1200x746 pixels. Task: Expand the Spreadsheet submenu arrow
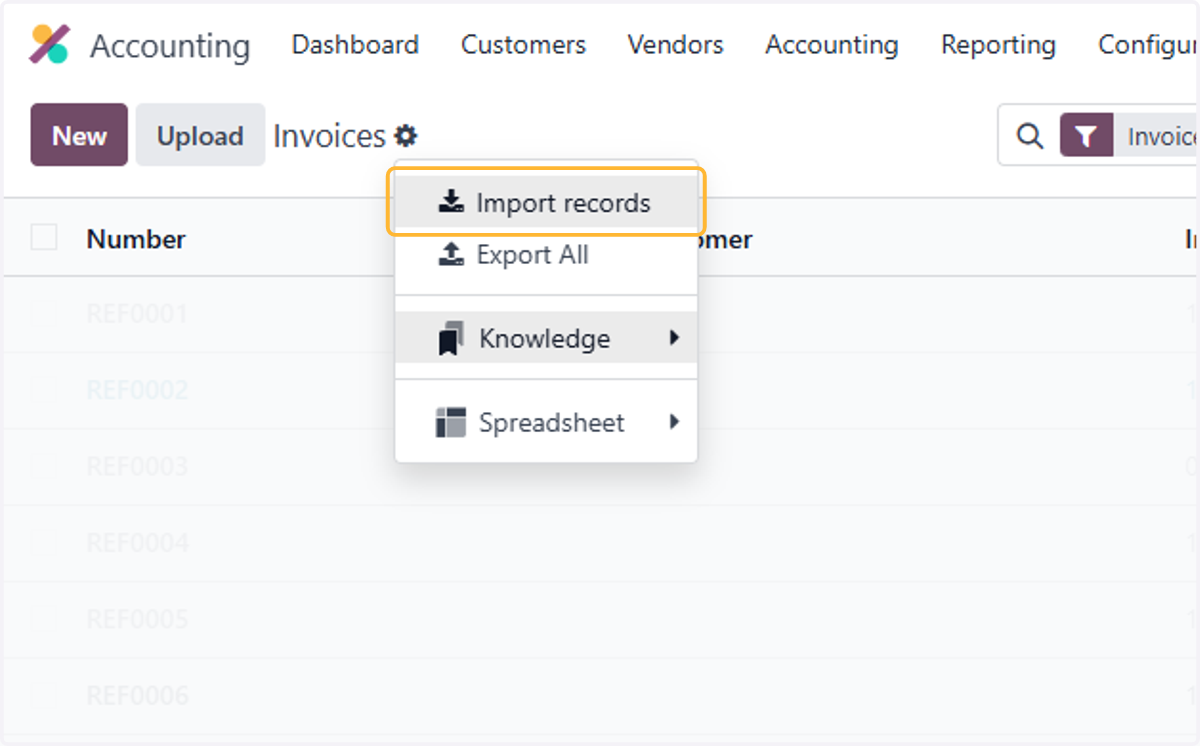point(674,422)
